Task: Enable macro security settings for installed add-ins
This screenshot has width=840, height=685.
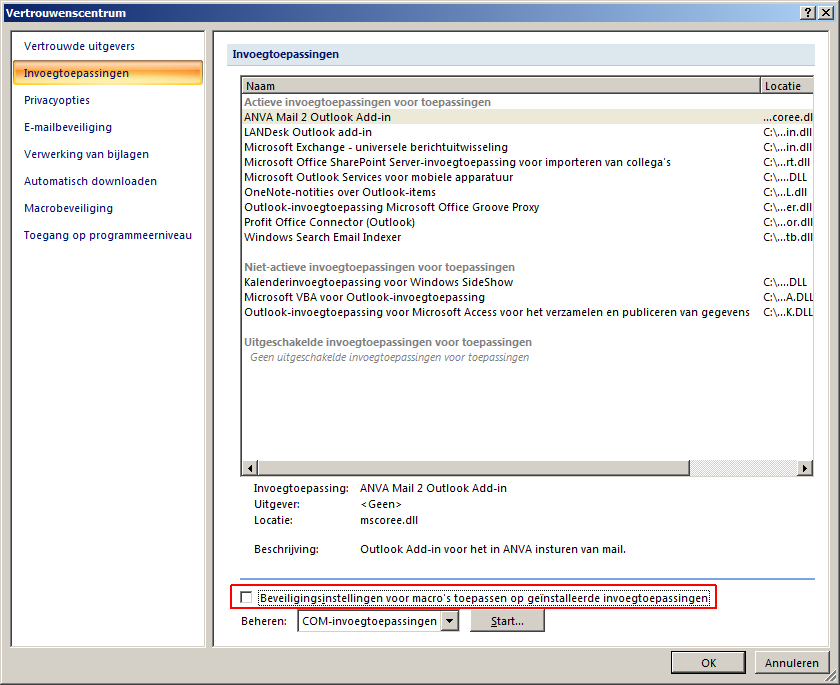Action: [246, 597]
